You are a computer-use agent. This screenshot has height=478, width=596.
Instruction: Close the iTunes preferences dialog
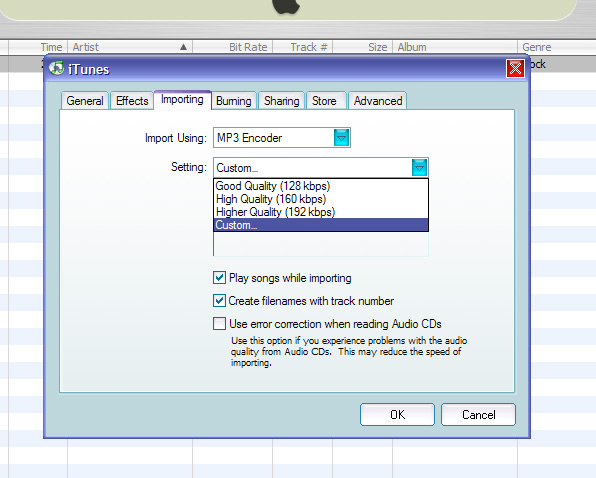pyautogui.click(x=515, y=68)
